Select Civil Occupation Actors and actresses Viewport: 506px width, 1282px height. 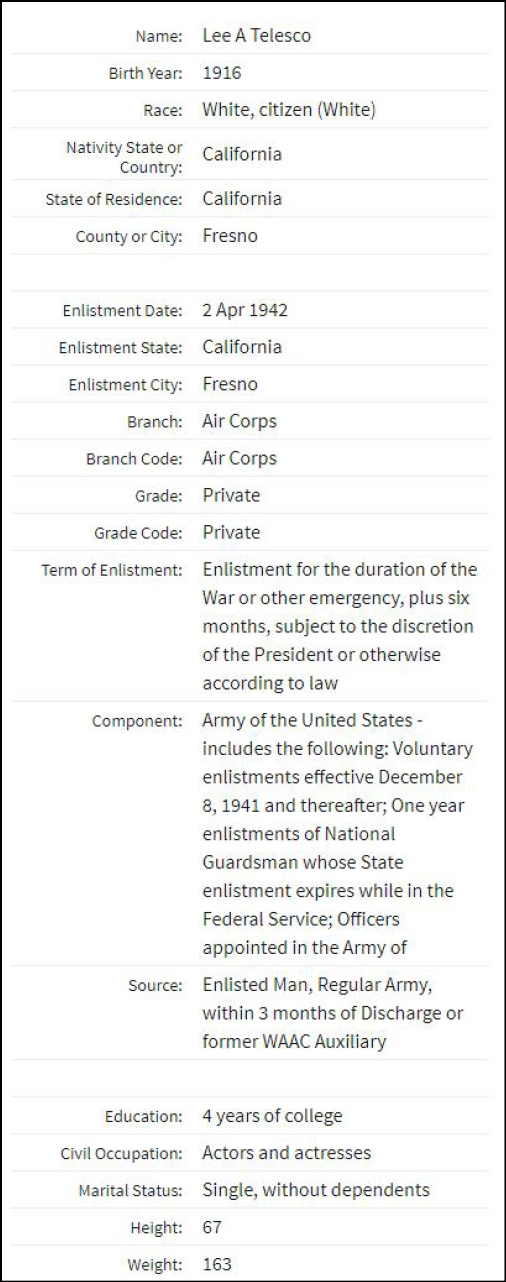[x=286, y=1153]
